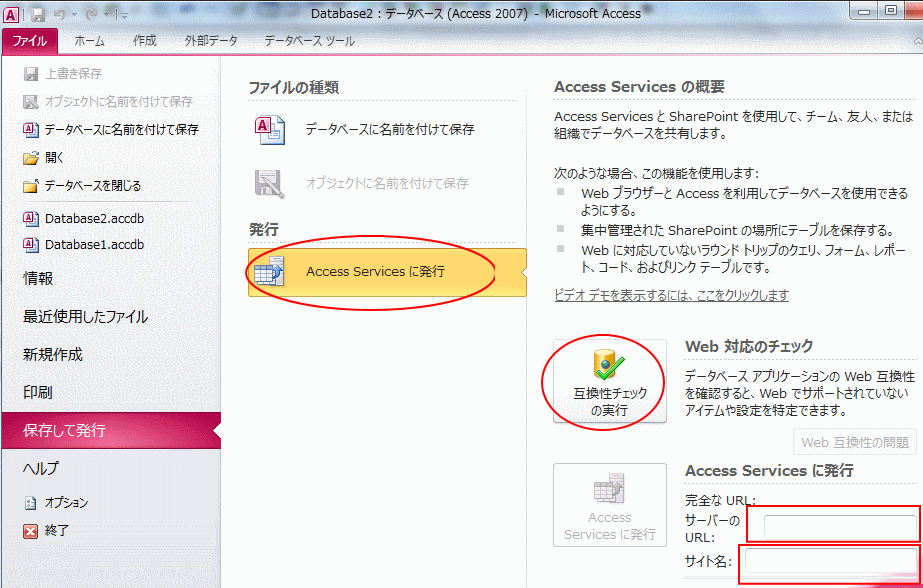Select 印刷 in the sidebar
Image resolution: width=923 pixels, height=588 pixels.
coord(38,392)
